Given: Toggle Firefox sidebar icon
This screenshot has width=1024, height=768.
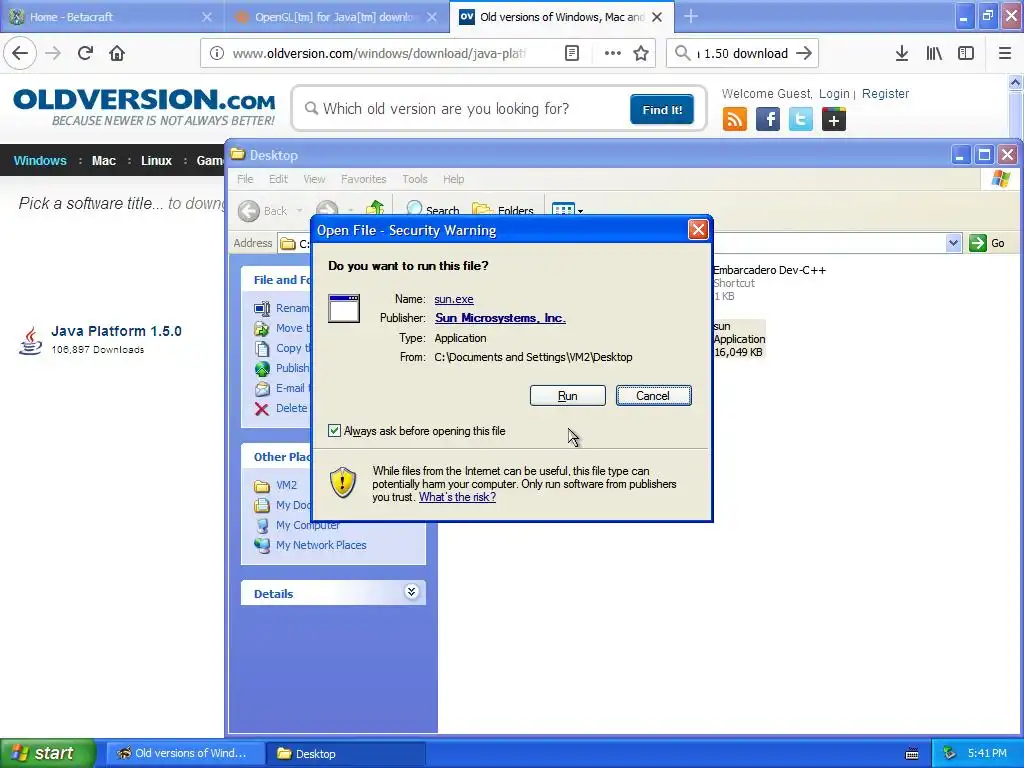Looking at the screenshot, I should tap(966, 53).
